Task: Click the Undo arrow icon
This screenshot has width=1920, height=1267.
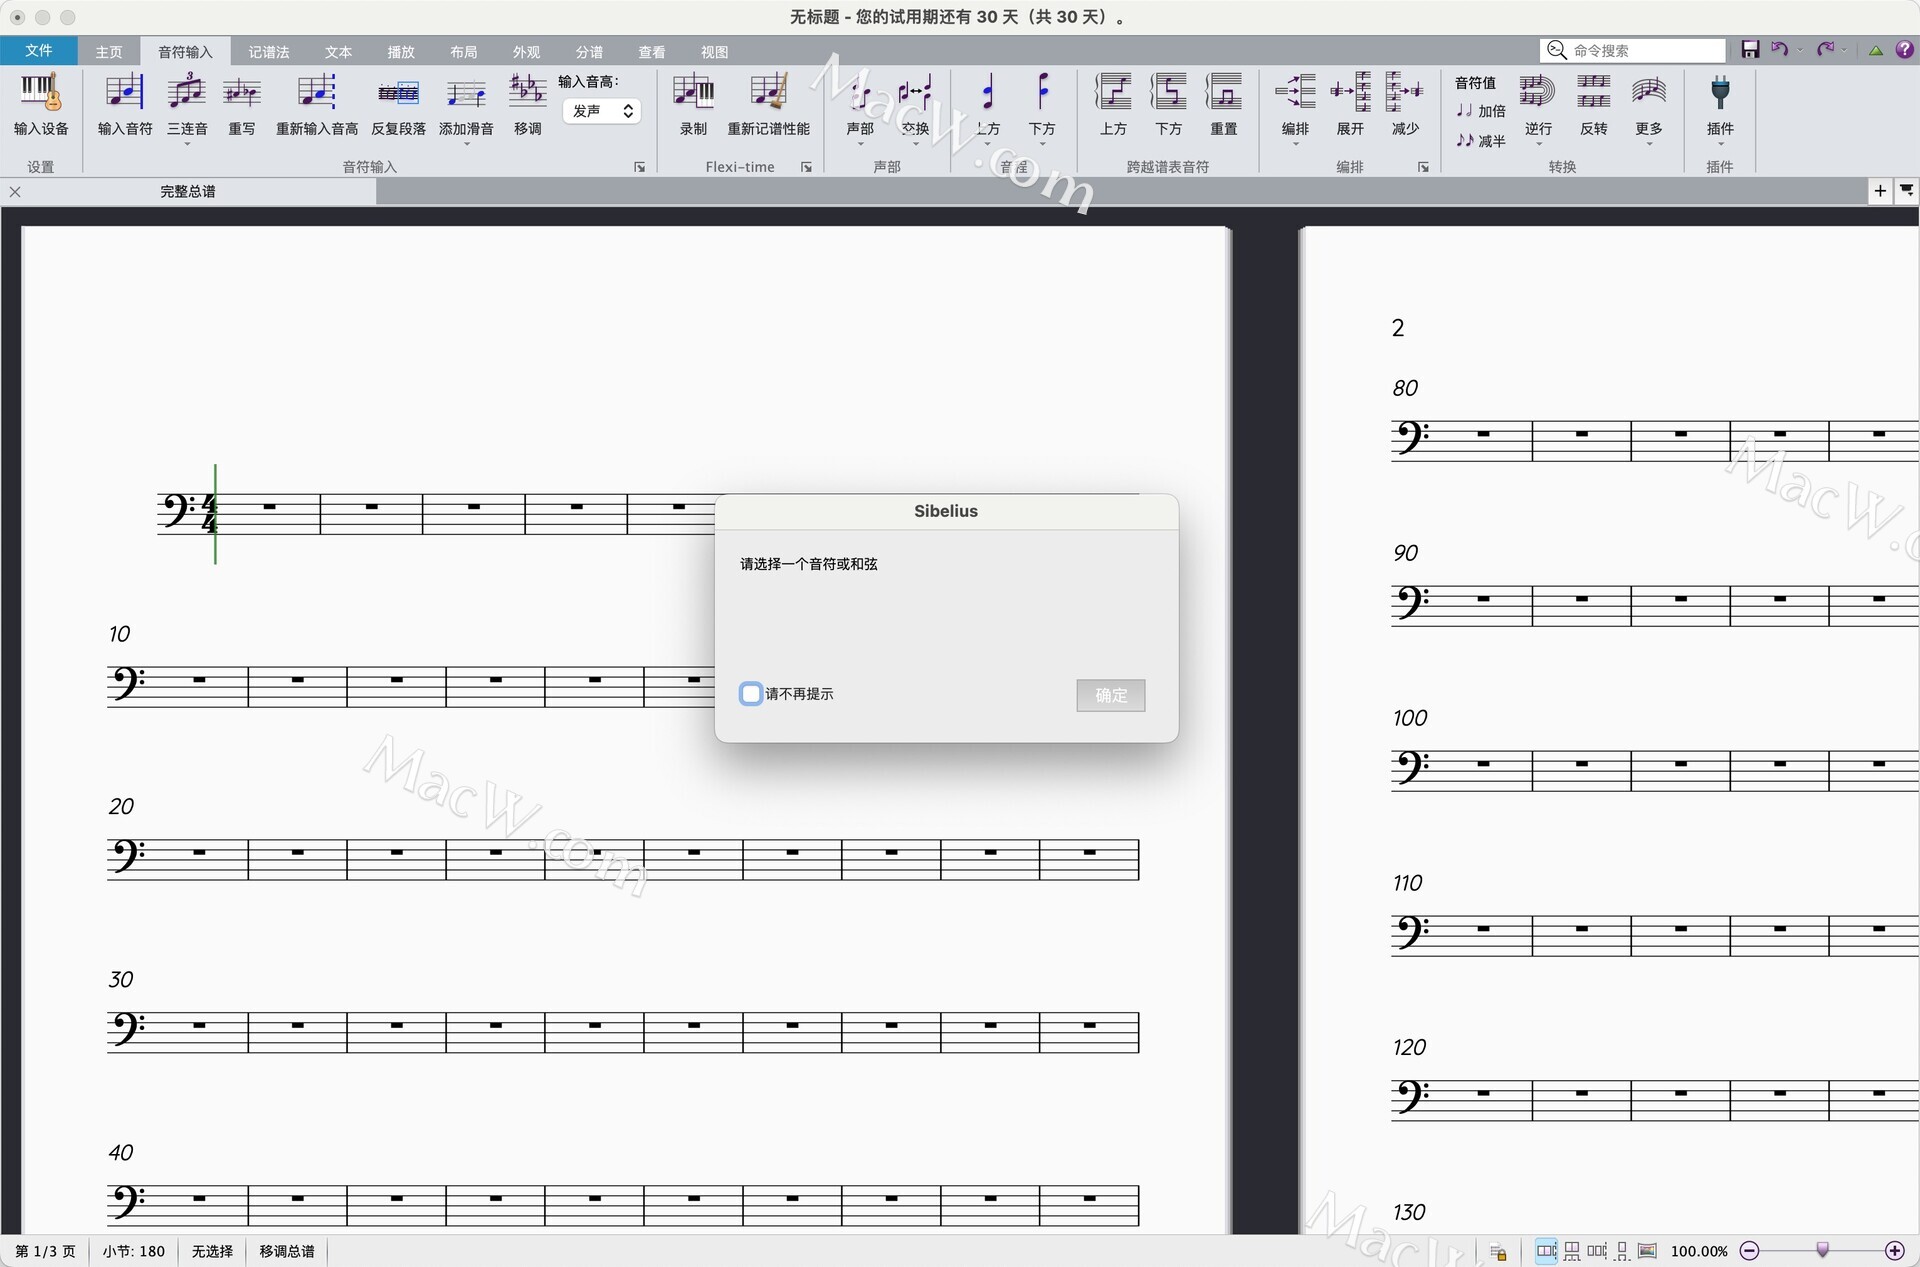Action: tap(1779, 49)
